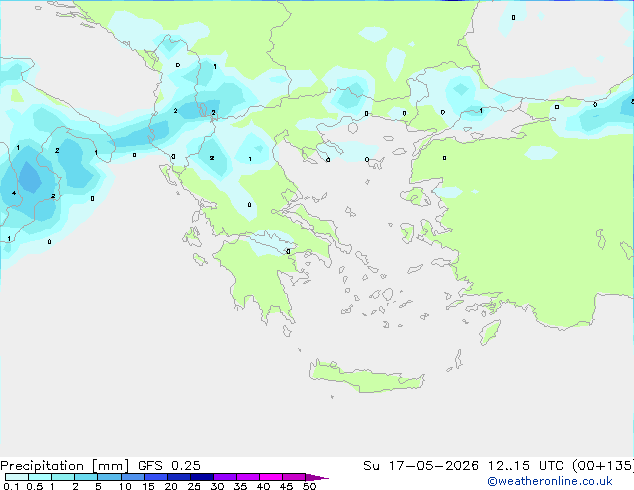The height and width of the screenshot is (490, 634).
Task: Select the 'Su 17-05-2026' date text
Action: point(421,466)
